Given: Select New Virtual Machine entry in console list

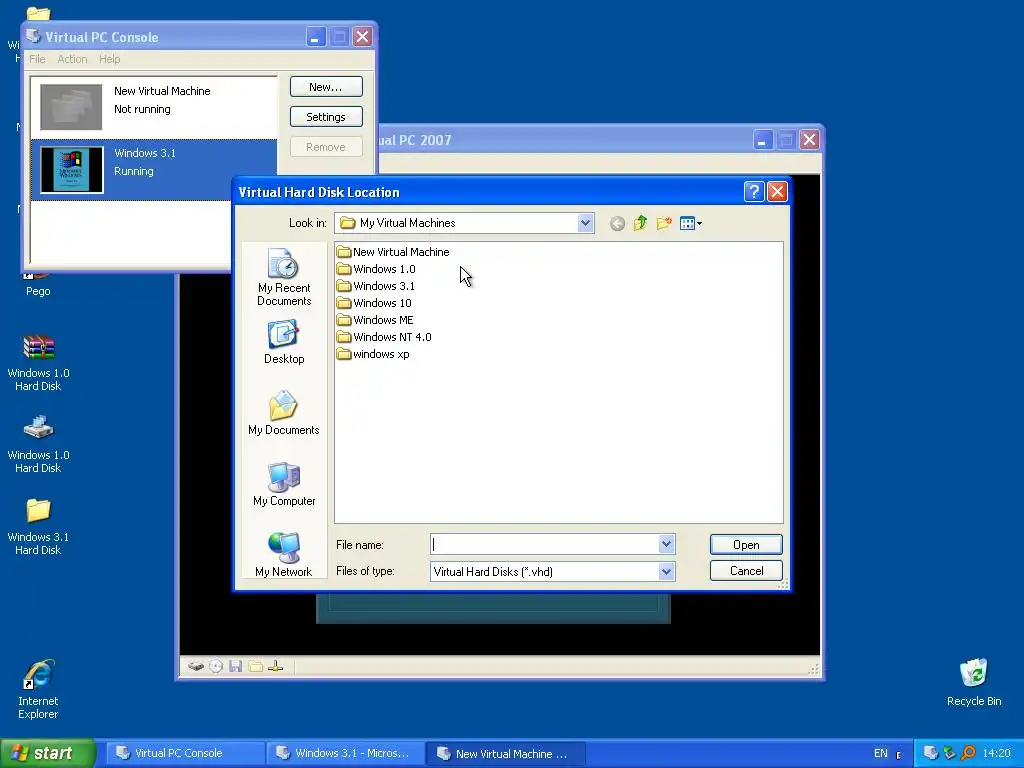Looking at the screenshot, I should tap(154, 107).
